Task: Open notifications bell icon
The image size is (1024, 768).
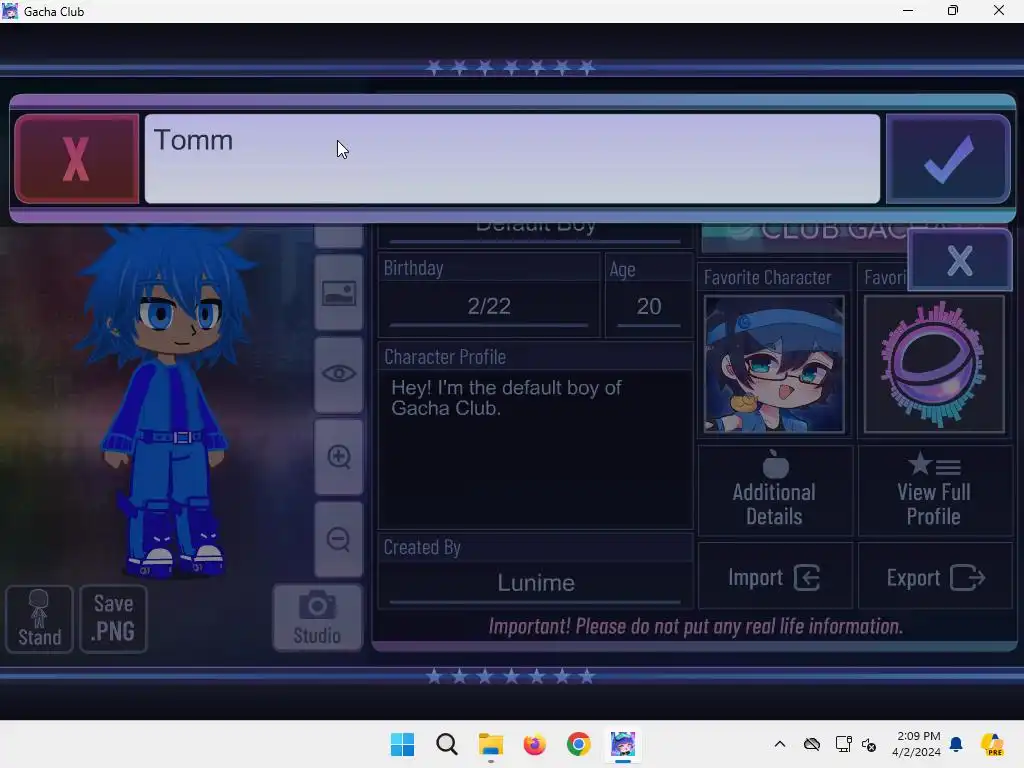Action: click(956, 744)
